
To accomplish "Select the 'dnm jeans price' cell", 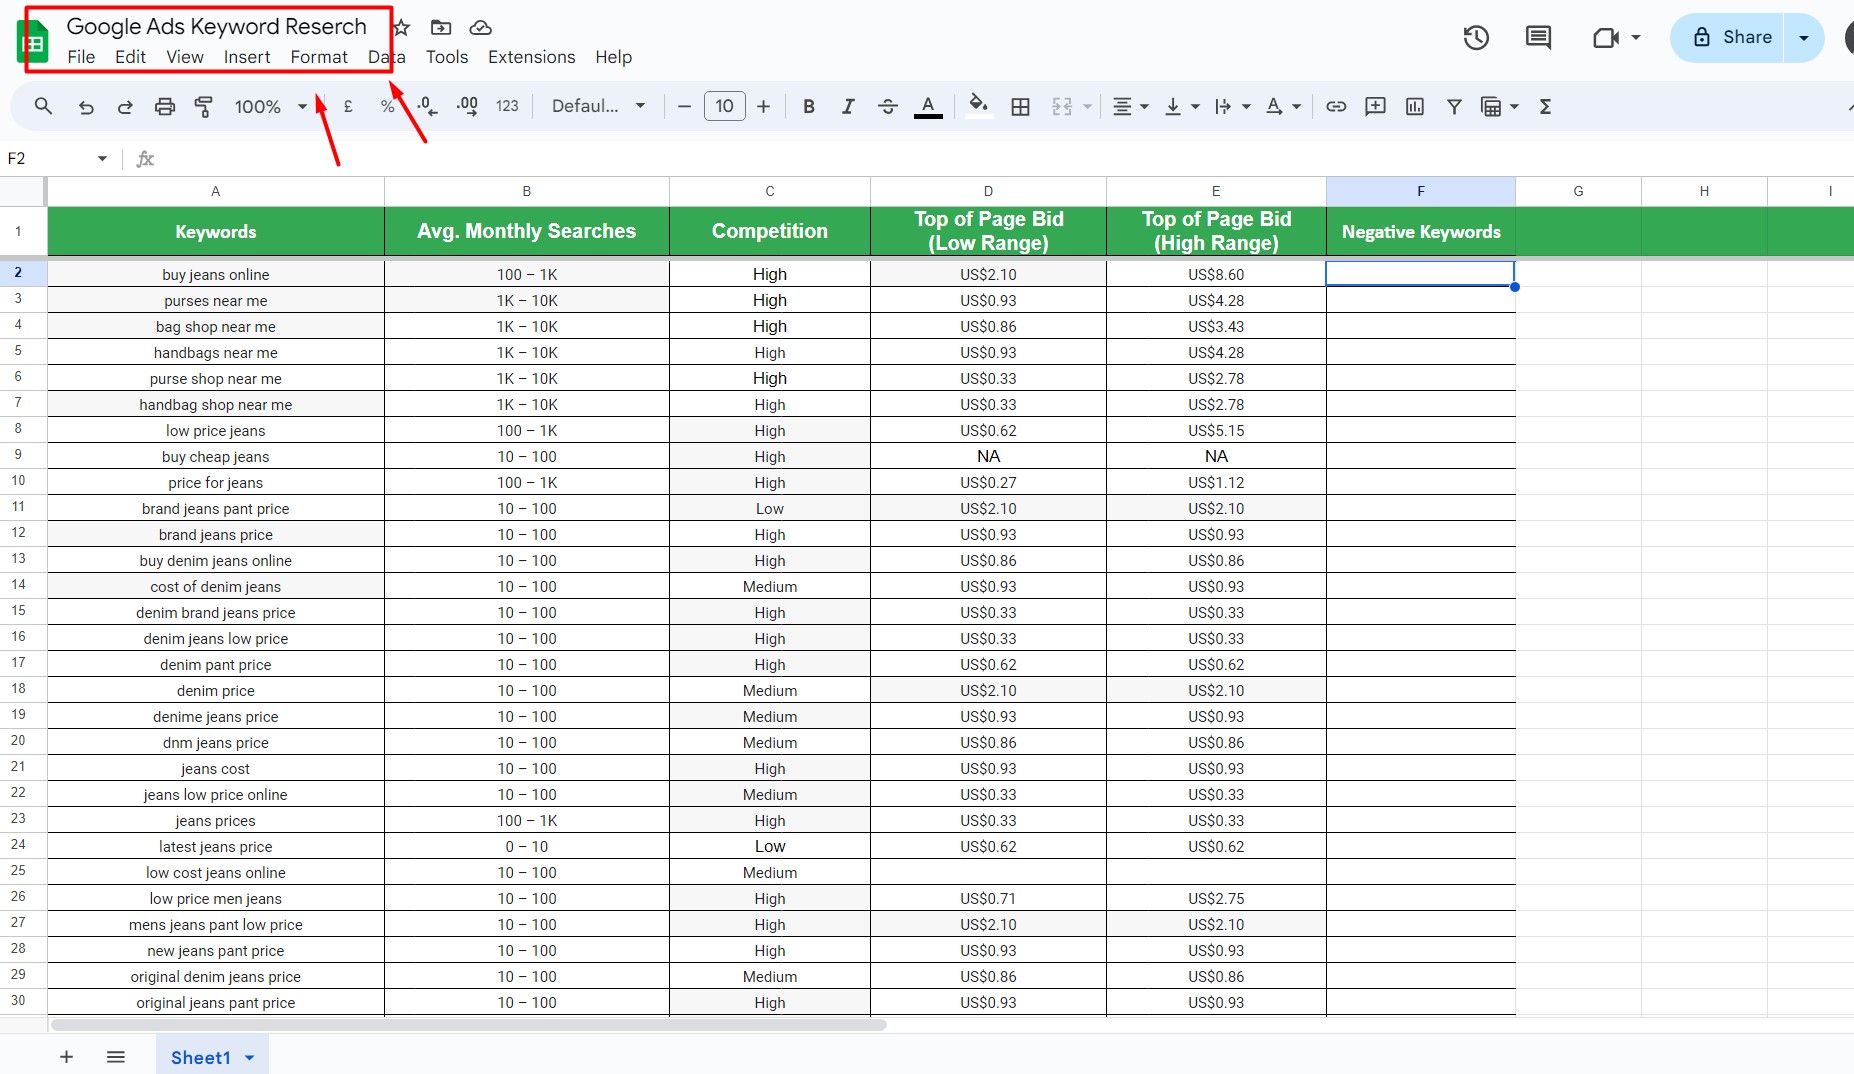I will pyautogui.click(x=216, y=742).
